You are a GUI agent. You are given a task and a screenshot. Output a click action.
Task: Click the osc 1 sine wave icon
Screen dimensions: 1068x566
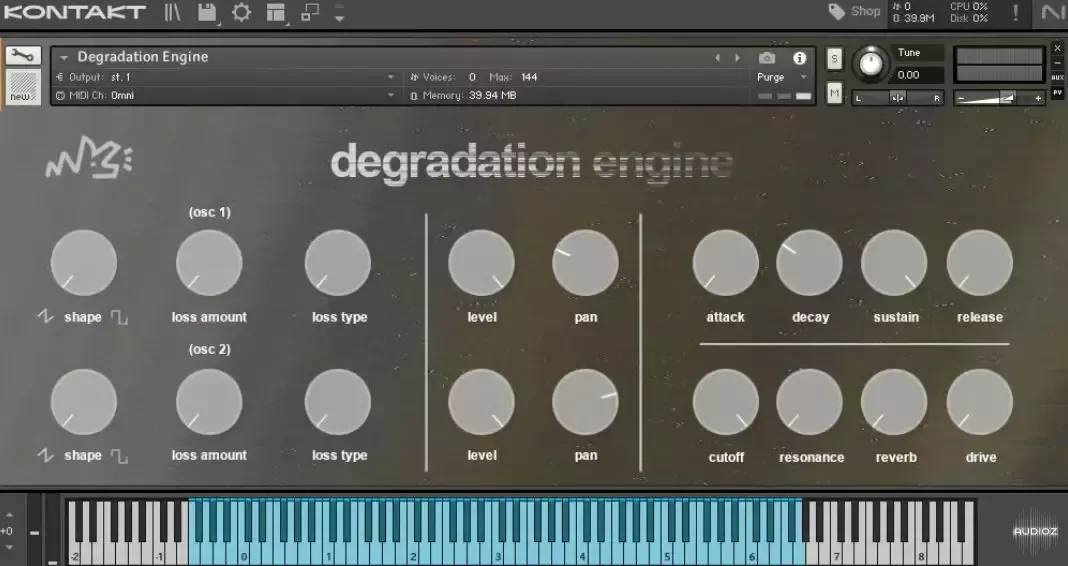coord(45,317)
